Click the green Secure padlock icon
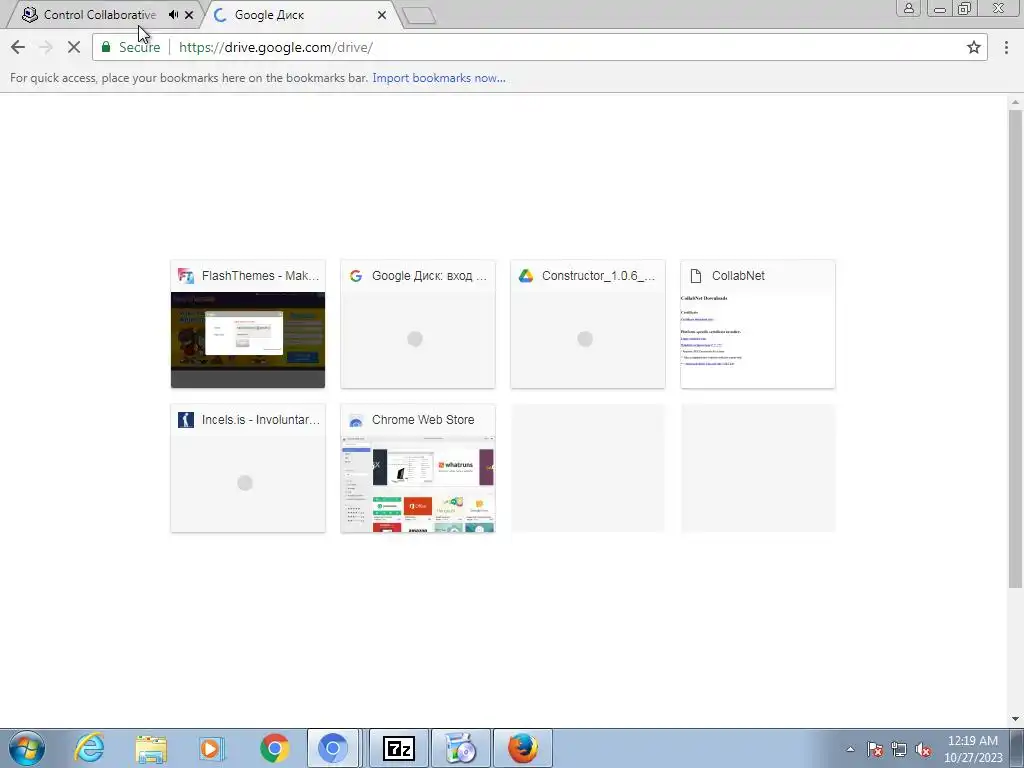This screenshot has width=1024, height=768. pyautogui.click(x=106, y=47)
